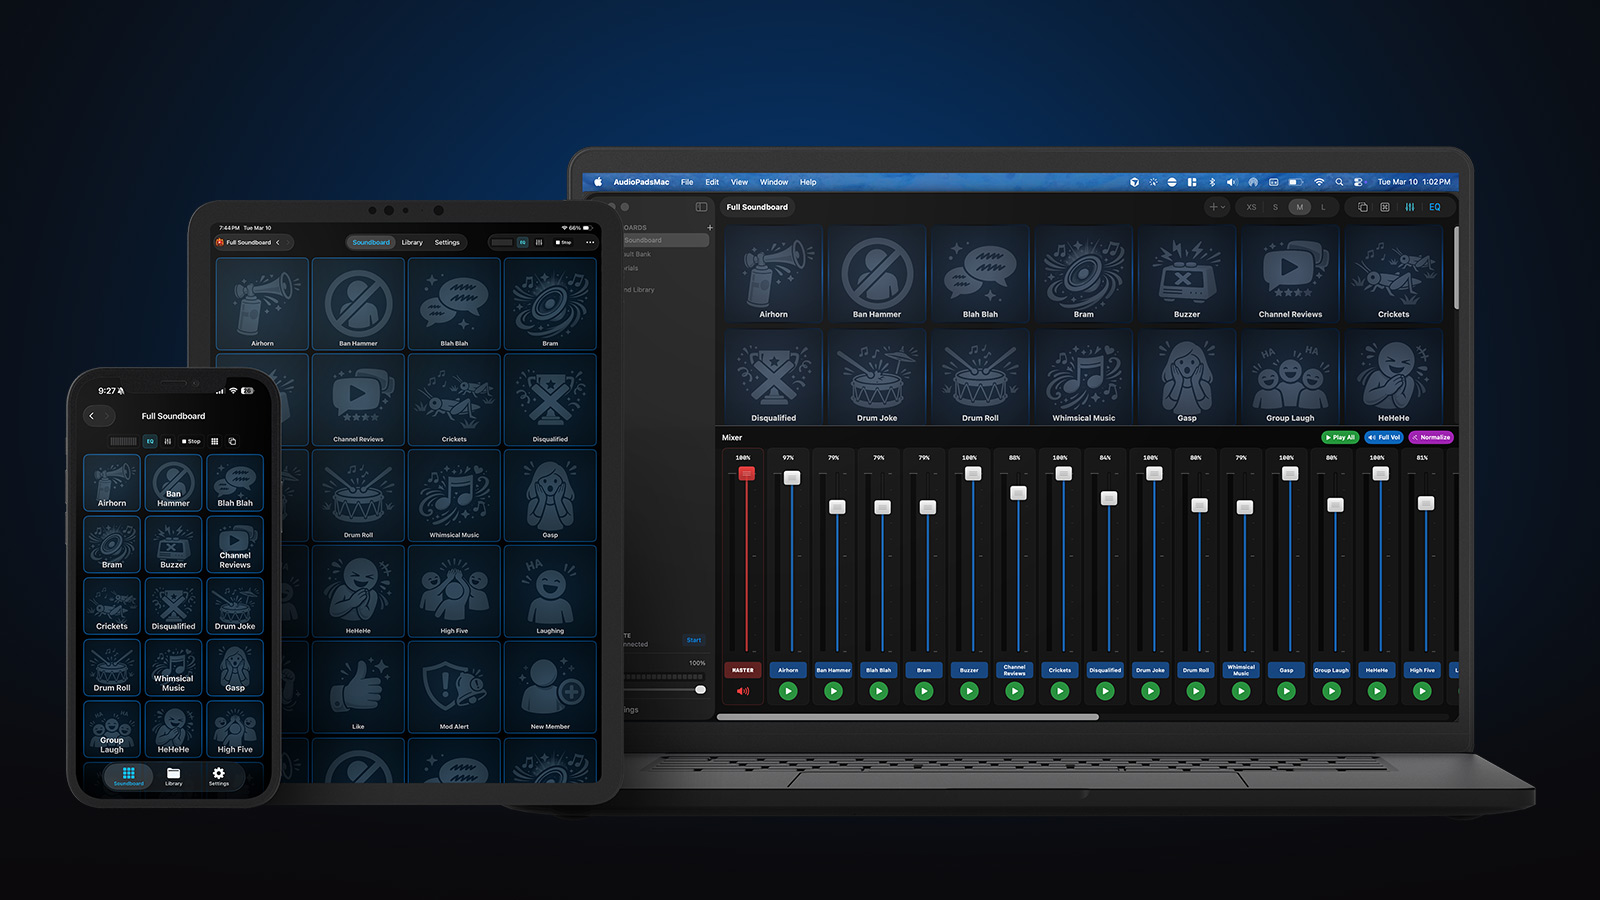Open the Mixer via the faders toolbar icon
The image size is (1600, 900).
(x=1410, y=207)
